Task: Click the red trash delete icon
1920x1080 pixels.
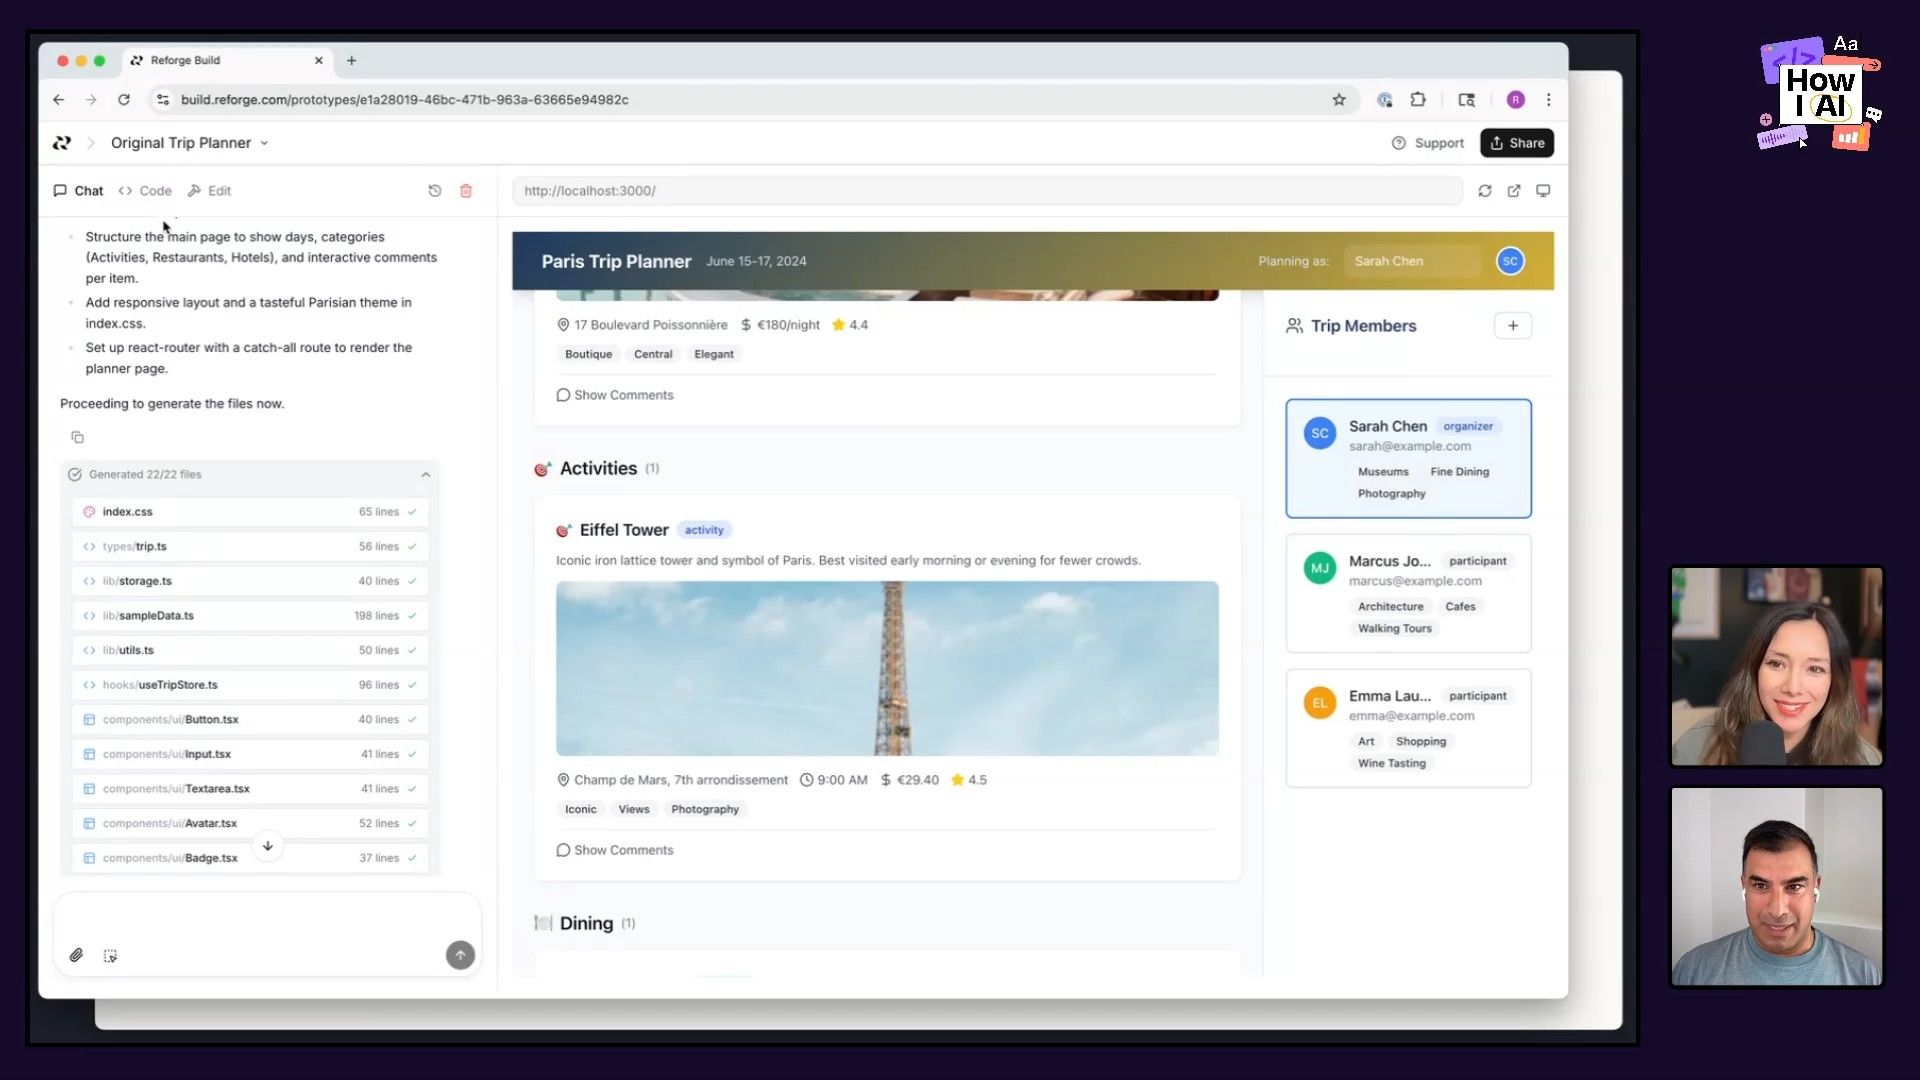Action: (x=466, y=191)
